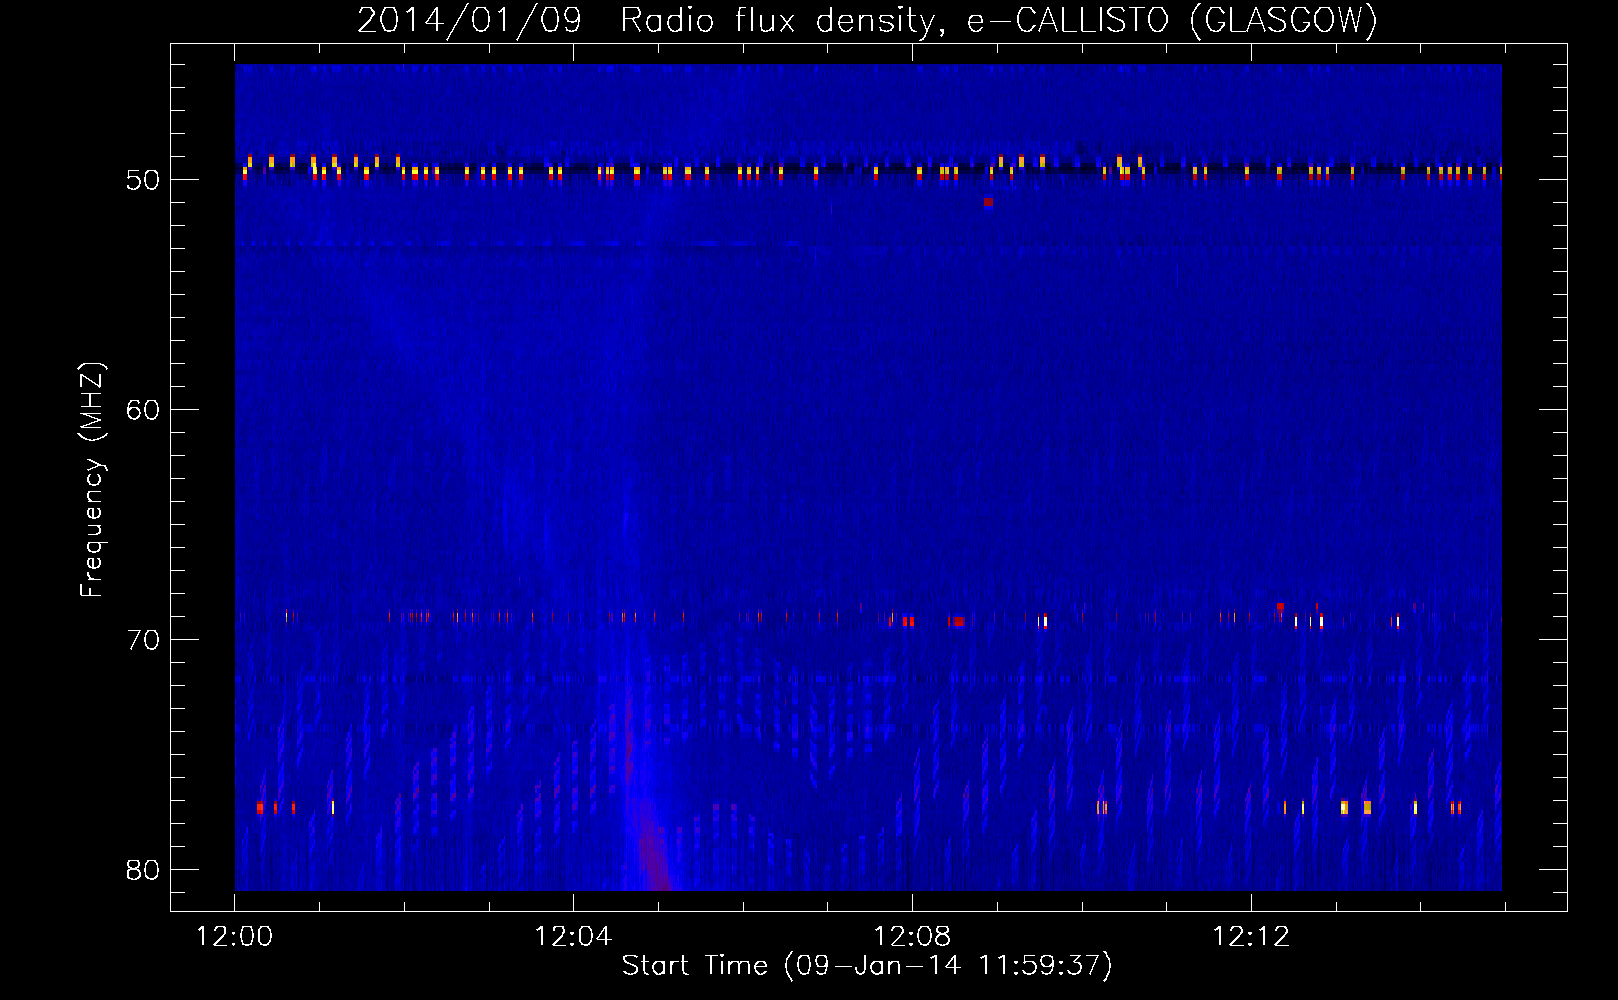Click the "80" frequency tick label
The width and height of the screenshot is (1618, 1000).
point(143,870)
